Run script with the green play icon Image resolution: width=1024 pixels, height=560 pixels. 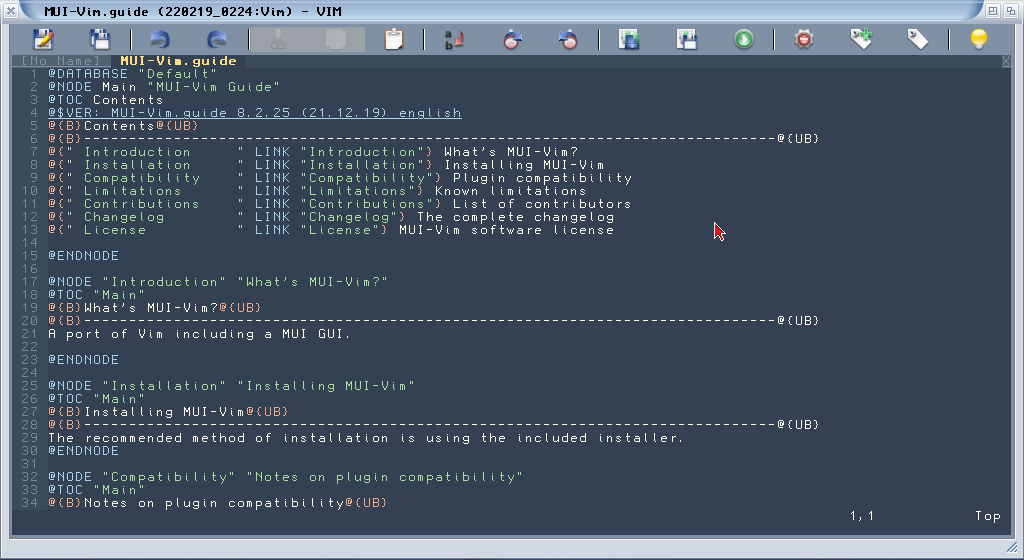[743, 40]
